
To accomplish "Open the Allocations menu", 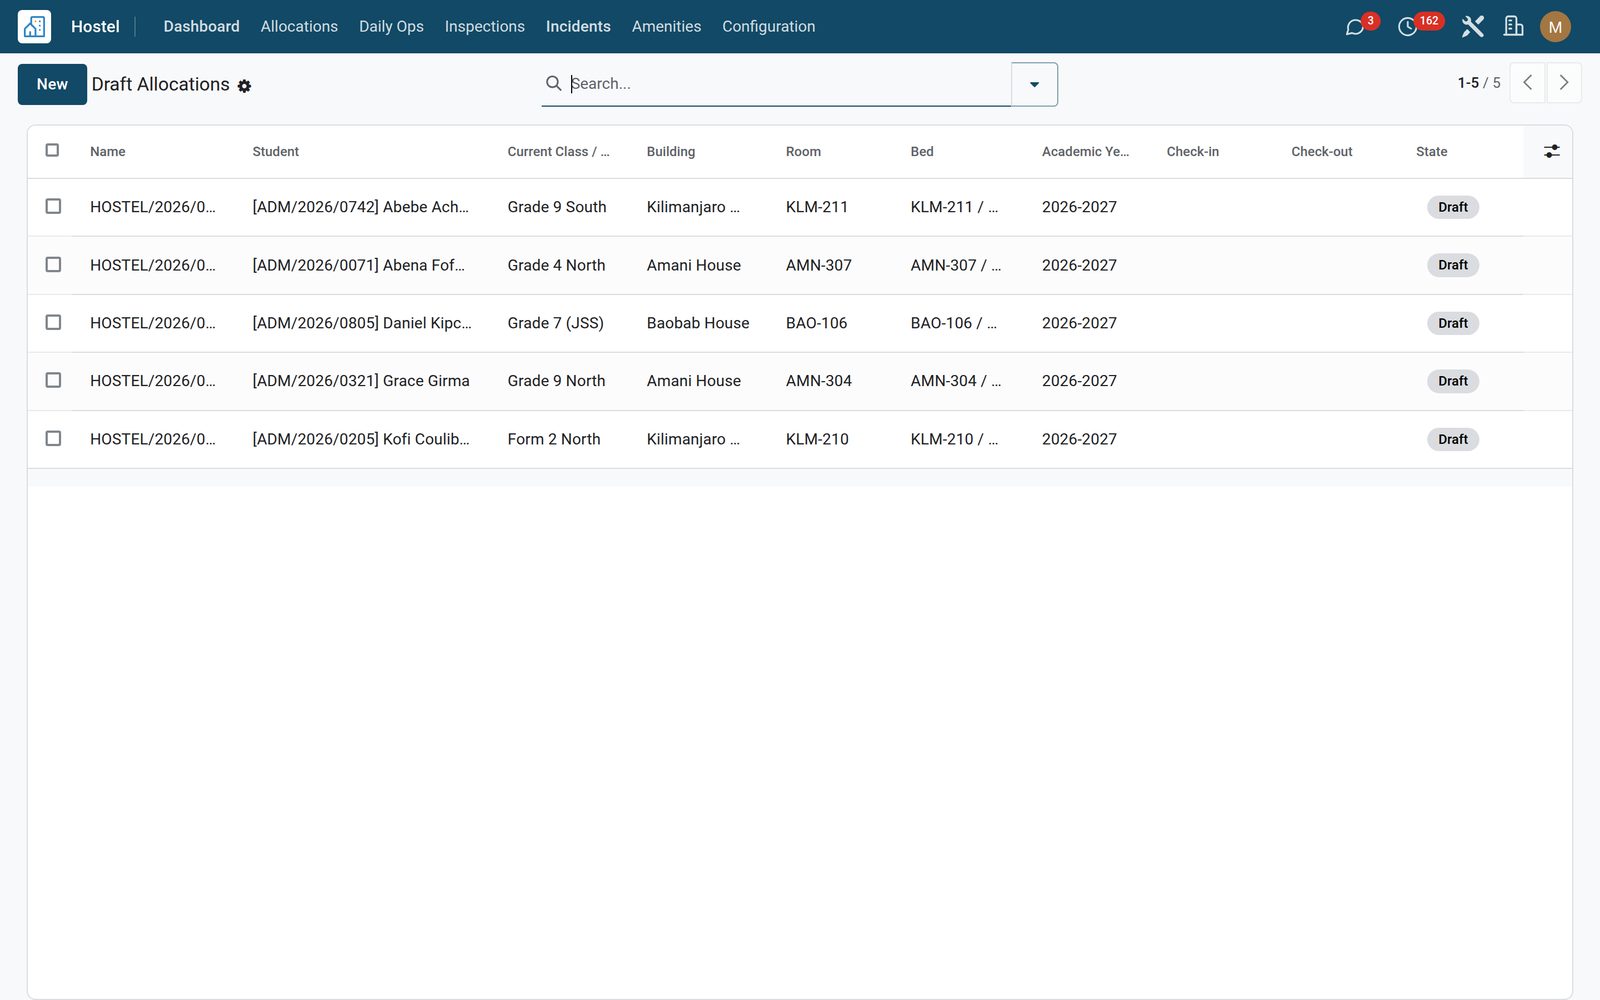I will pos(299,27).
